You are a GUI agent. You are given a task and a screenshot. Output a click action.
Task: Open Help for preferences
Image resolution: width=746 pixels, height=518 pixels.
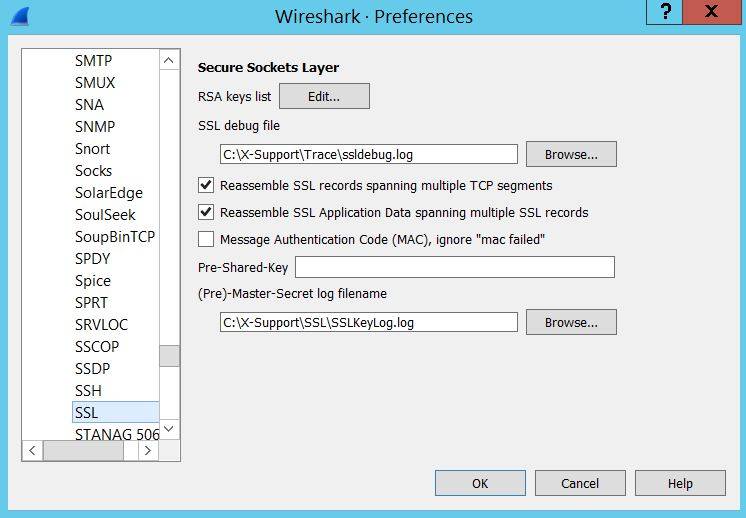(680, 483)
